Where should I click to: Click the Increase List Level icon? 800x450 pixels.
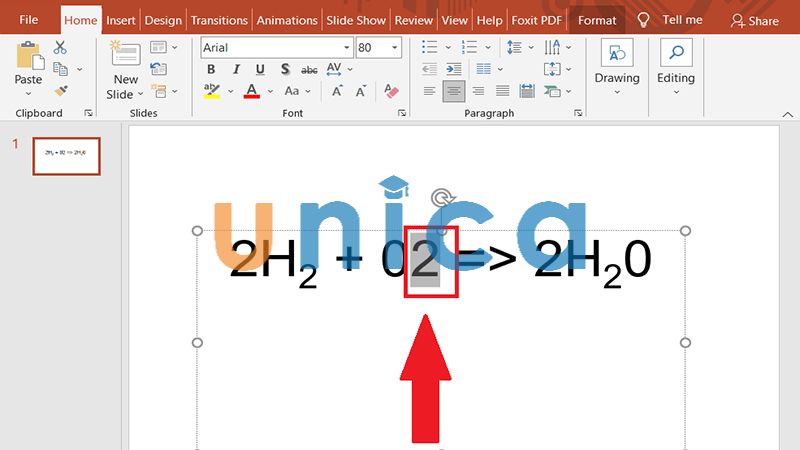click(x=453, y=69)
